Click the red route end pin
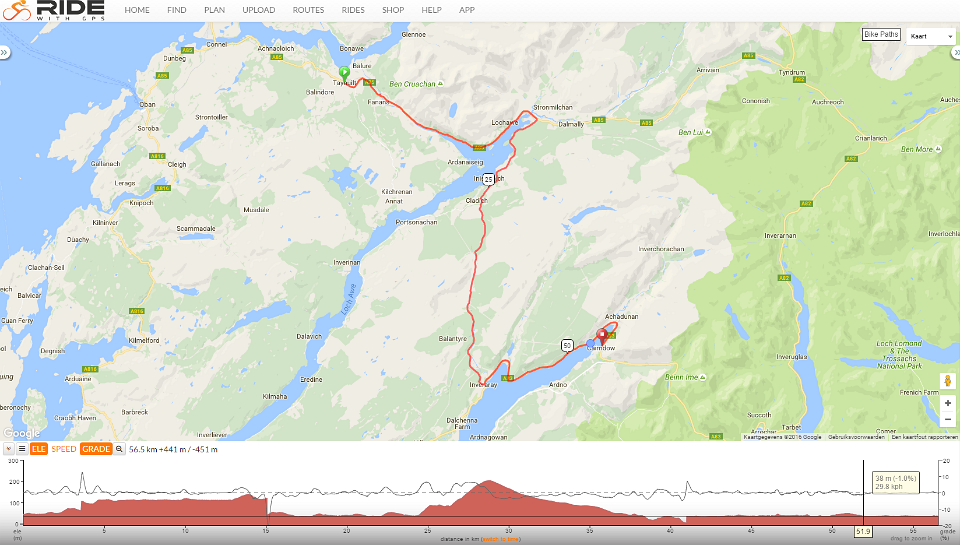This screenshot has width=960, height=545. pyautogui.click(x=602, y=337)
